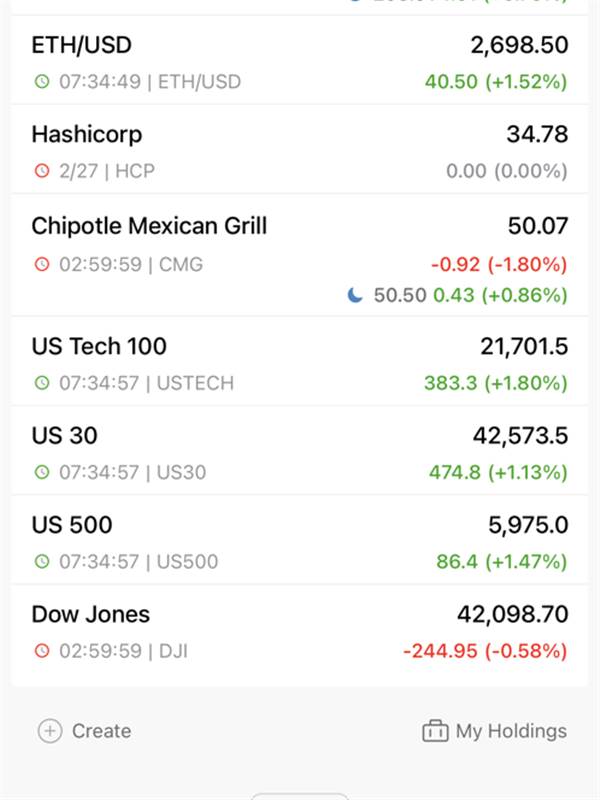The width and height of the screenshot is (600, 800).
Task: Tap the green clock icon for USTECH
Action: 42,383
